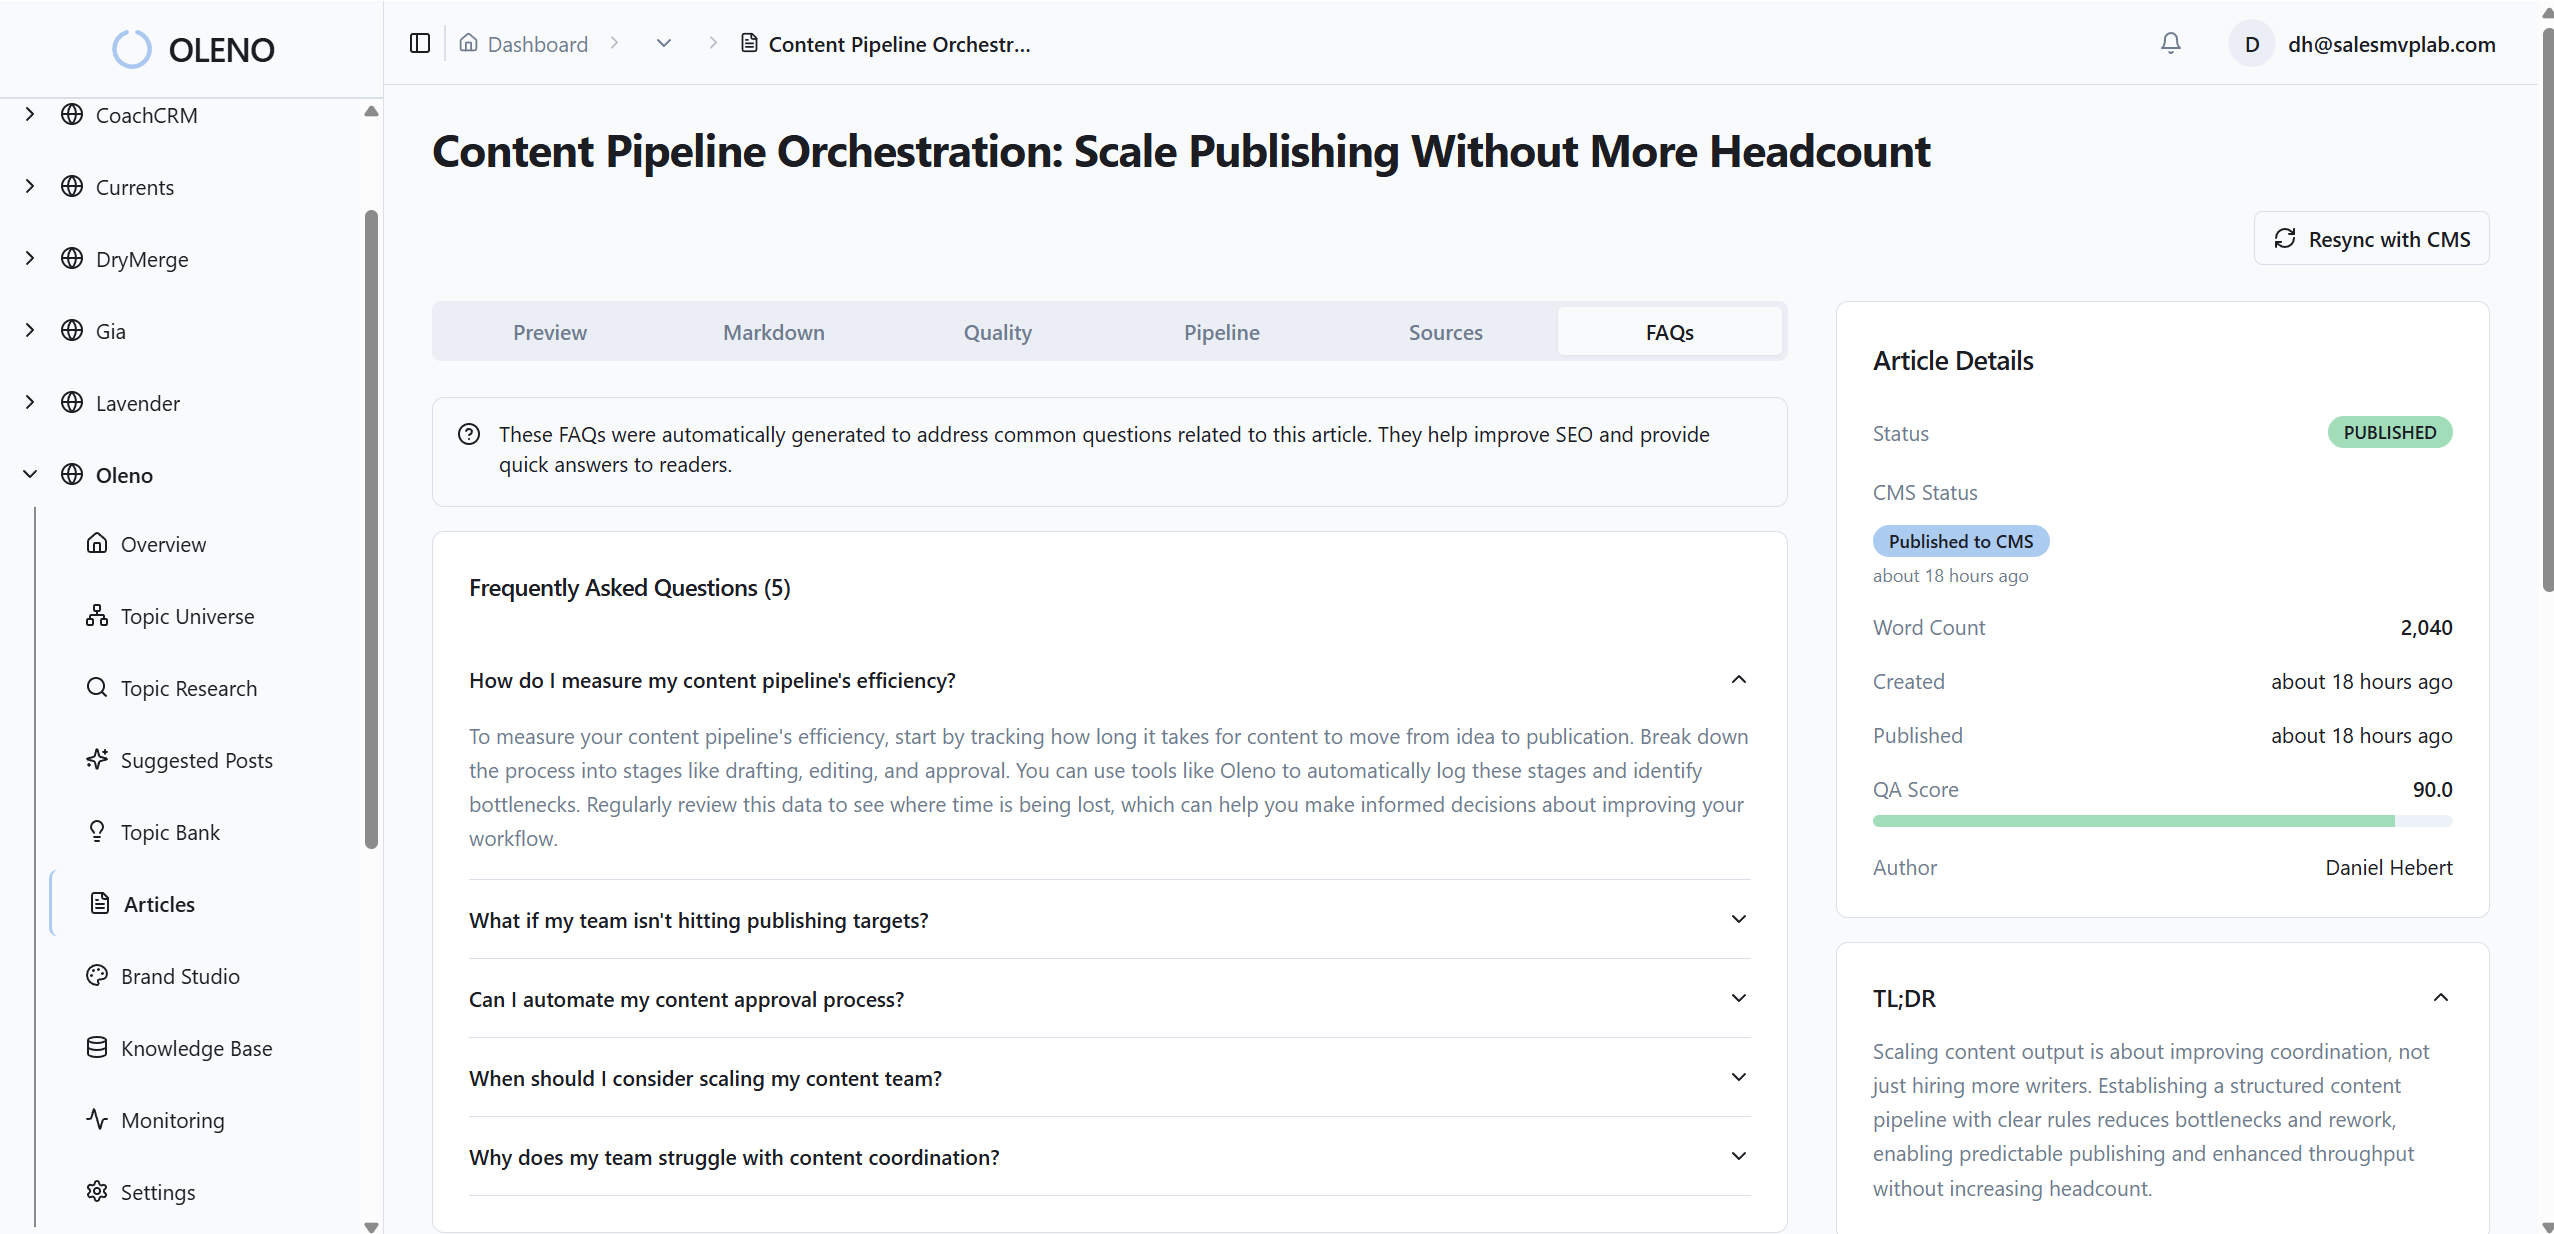This screenshot has width=2554, height=1234.
Task: Select the Topic Universe icon
Action: [x=96, y=616]
